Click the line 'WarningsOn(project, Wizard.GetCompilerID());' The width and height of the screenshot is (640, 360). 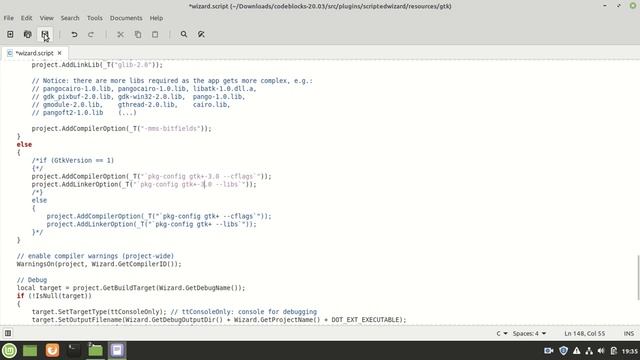pyautogui.click(x=99, y=264)
